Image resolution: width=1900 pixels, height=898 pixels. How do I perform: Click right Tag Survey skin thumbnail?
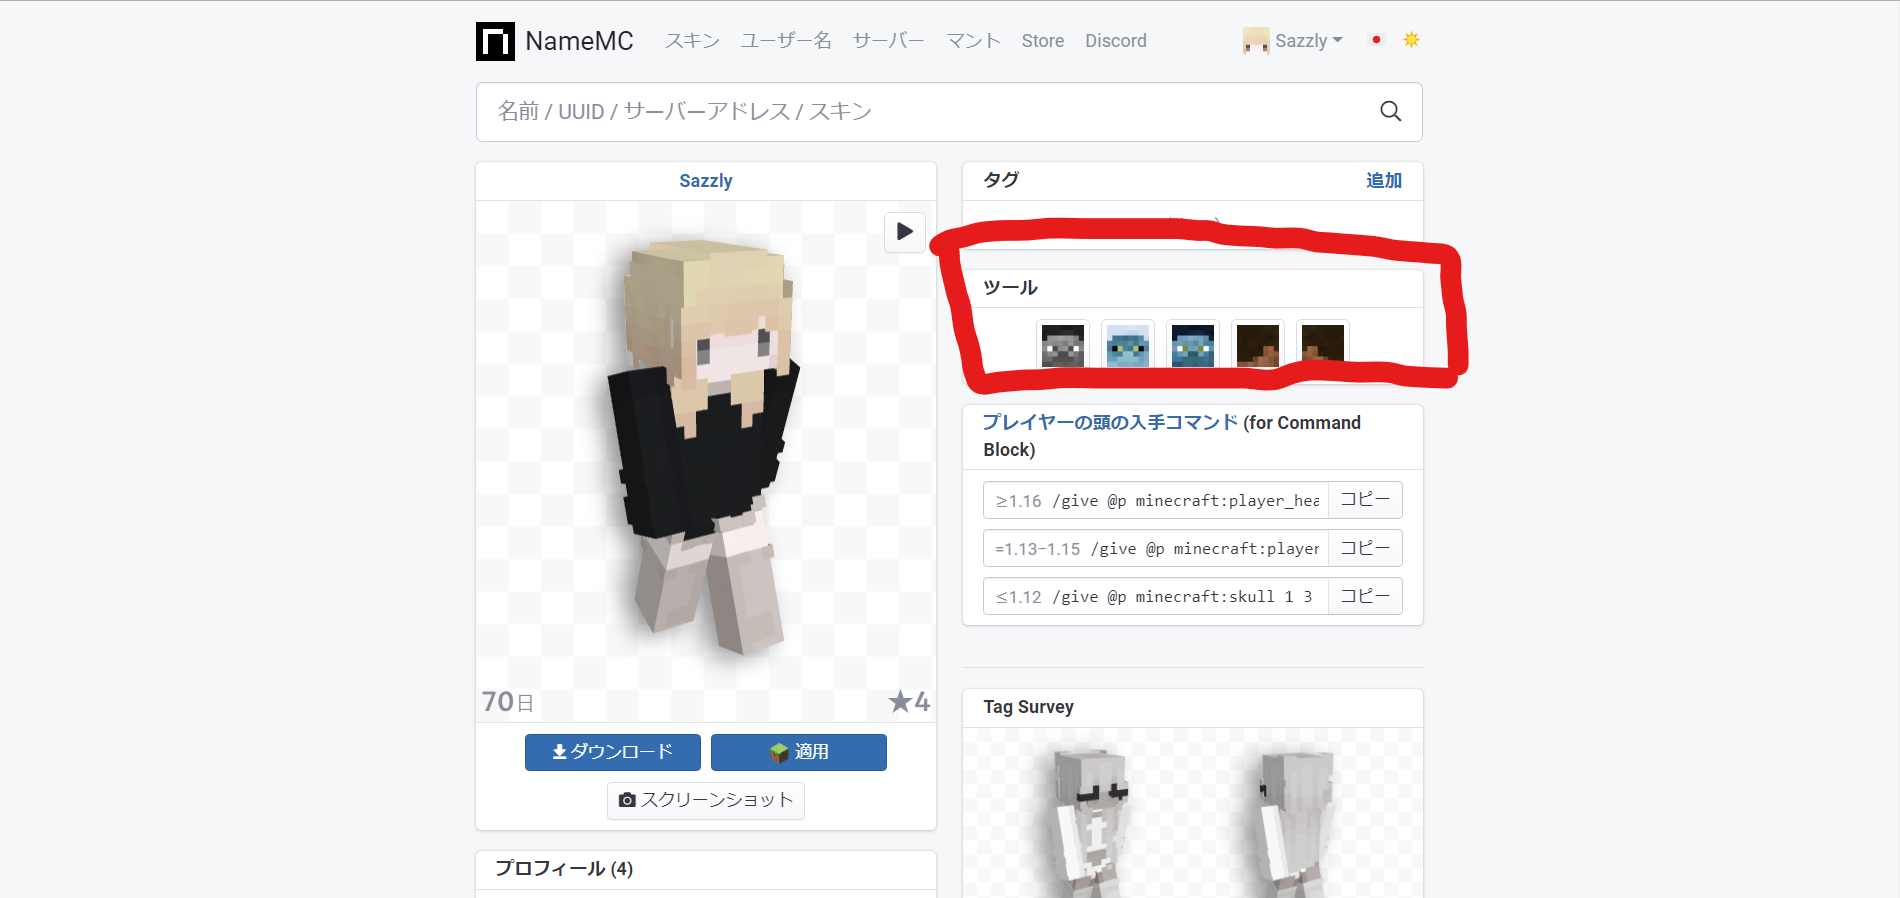click(x=1295, y=822)
